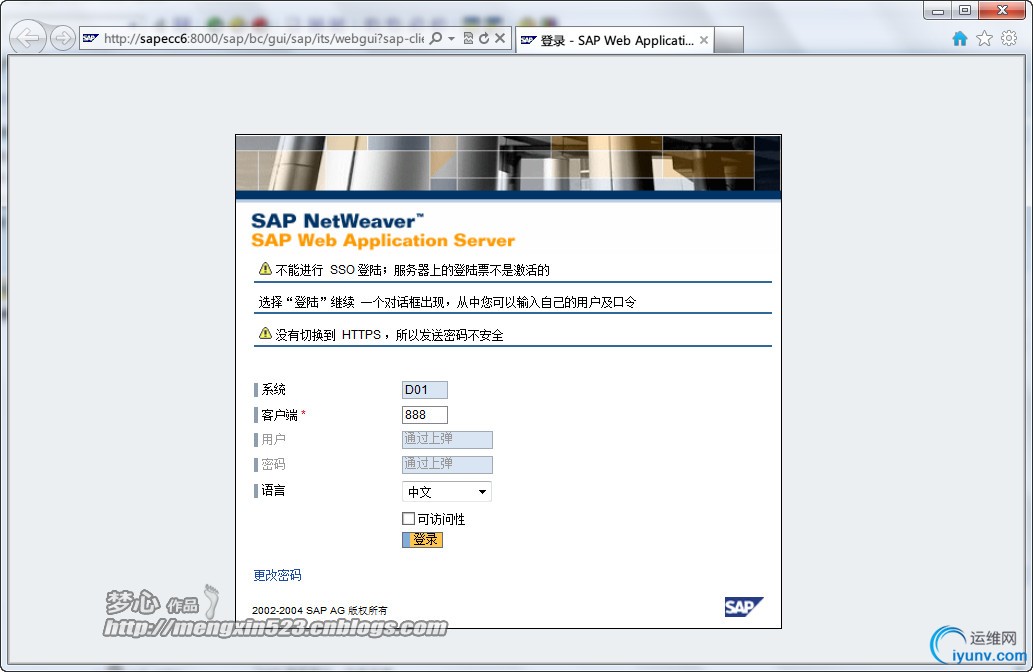Open the browser Tools gear icon
The image size is (1033, 672).
point(1009,38)
